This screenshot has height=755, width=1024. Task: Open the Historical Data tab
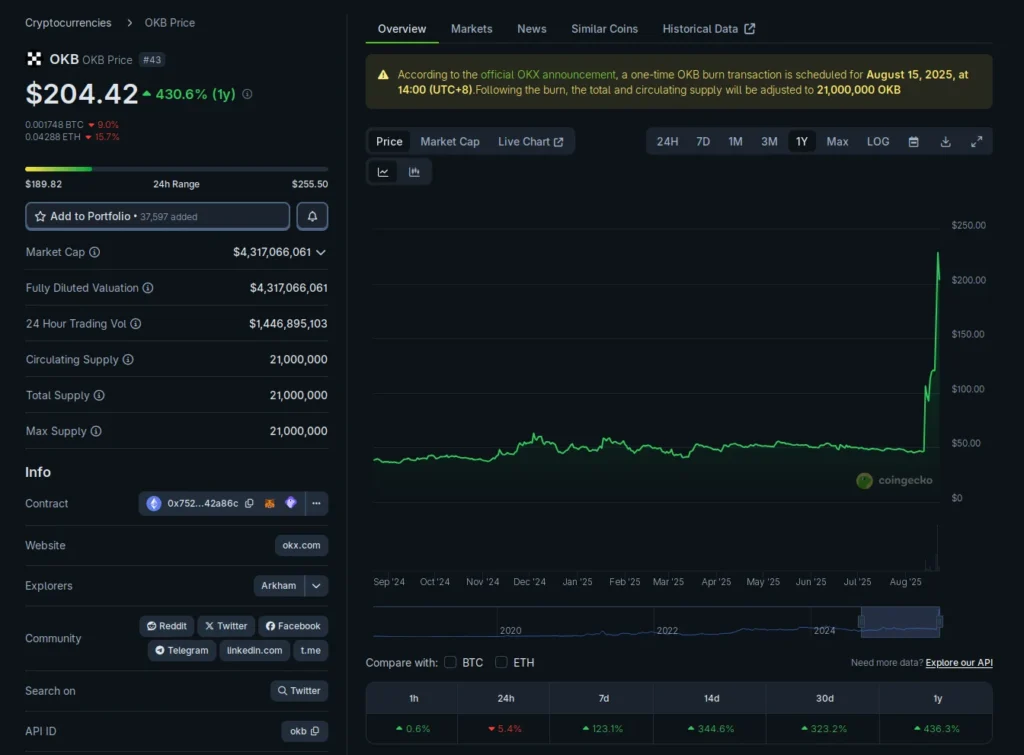click(709, 29)
